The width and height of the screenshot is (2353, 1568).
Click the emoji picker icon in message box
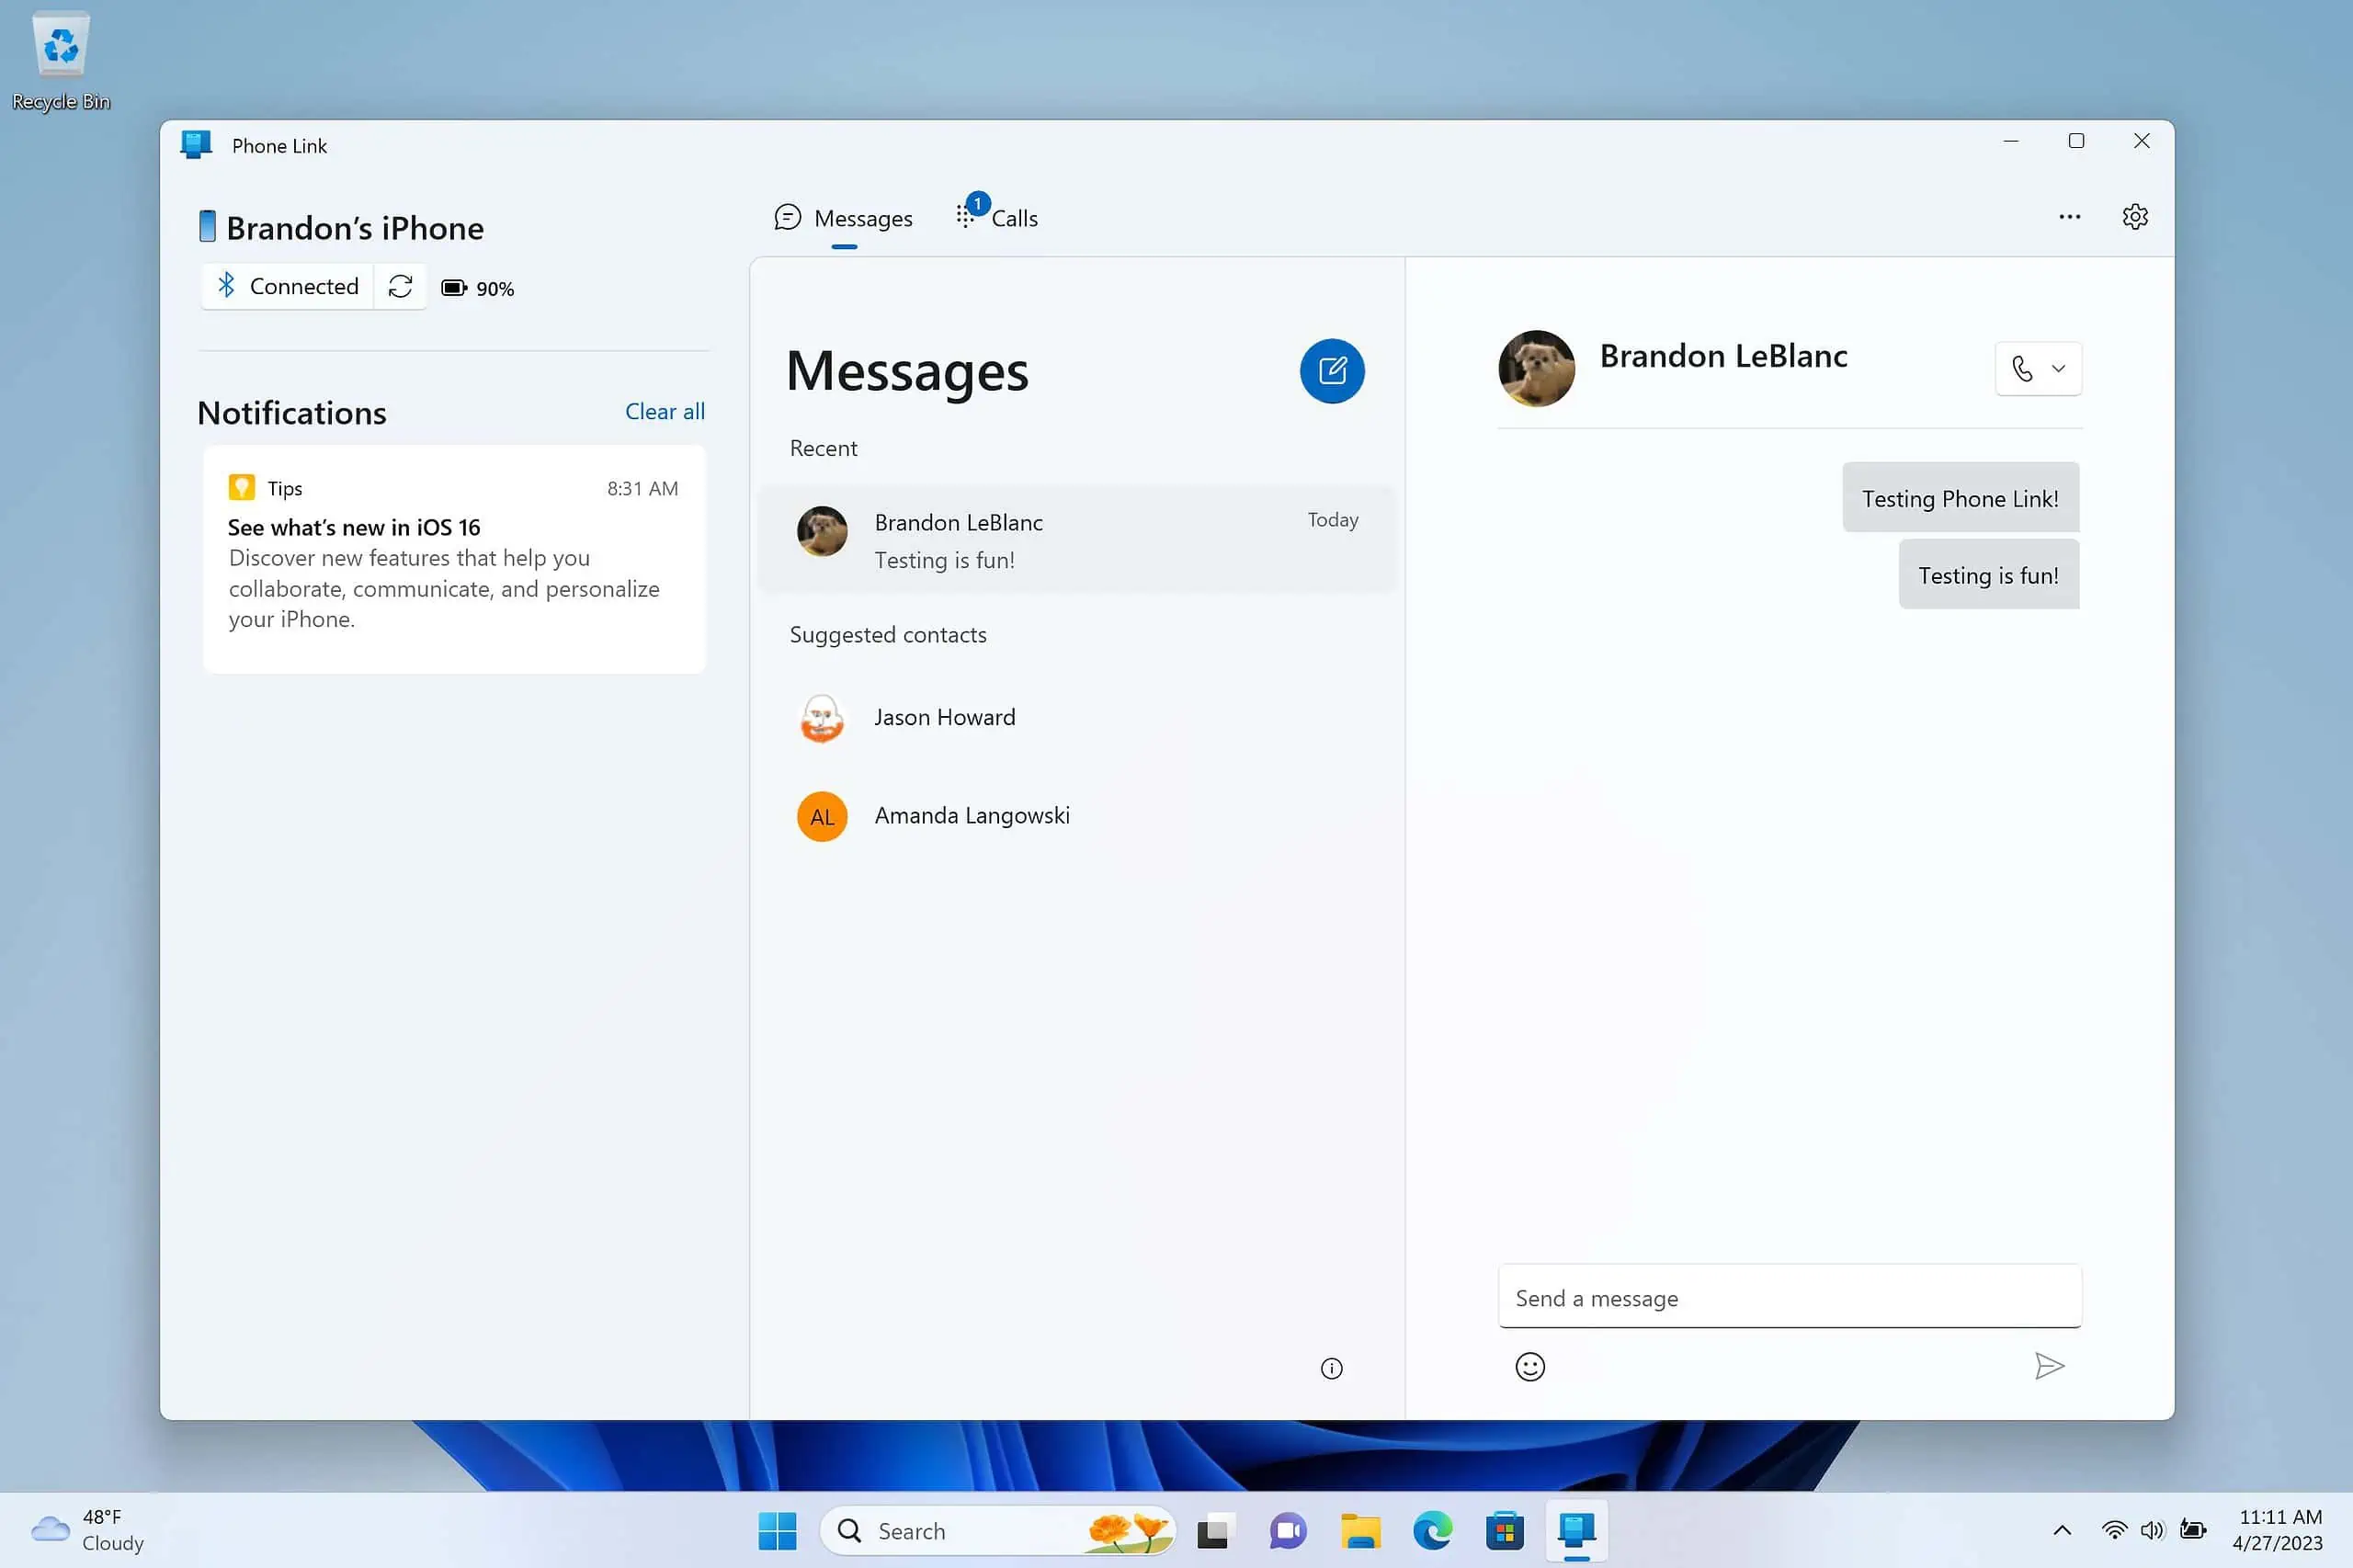(x=1529, y=1367)
